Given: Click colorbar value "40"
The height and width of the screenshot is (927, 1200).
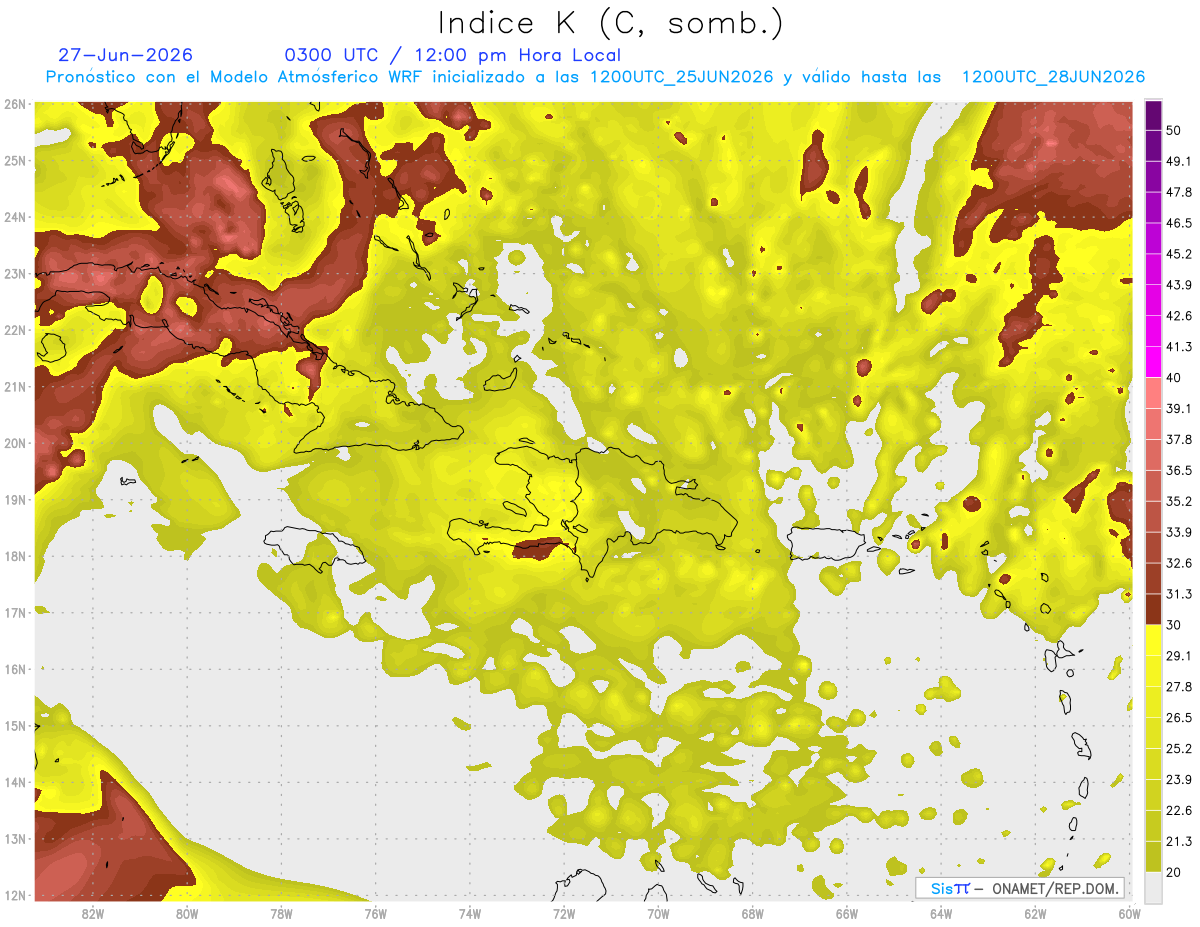Looking at the screenshot, I should 1174,378.
